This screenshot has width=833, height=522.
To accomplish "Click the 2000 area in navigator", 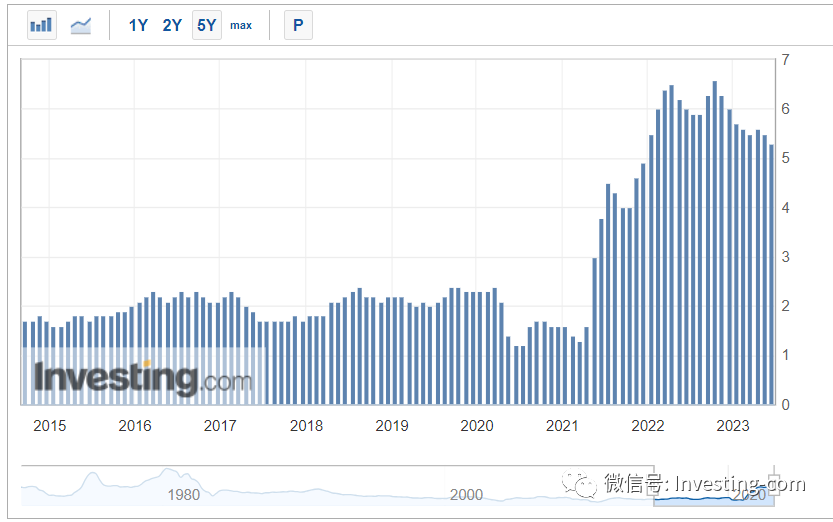I will click(466, 495).
